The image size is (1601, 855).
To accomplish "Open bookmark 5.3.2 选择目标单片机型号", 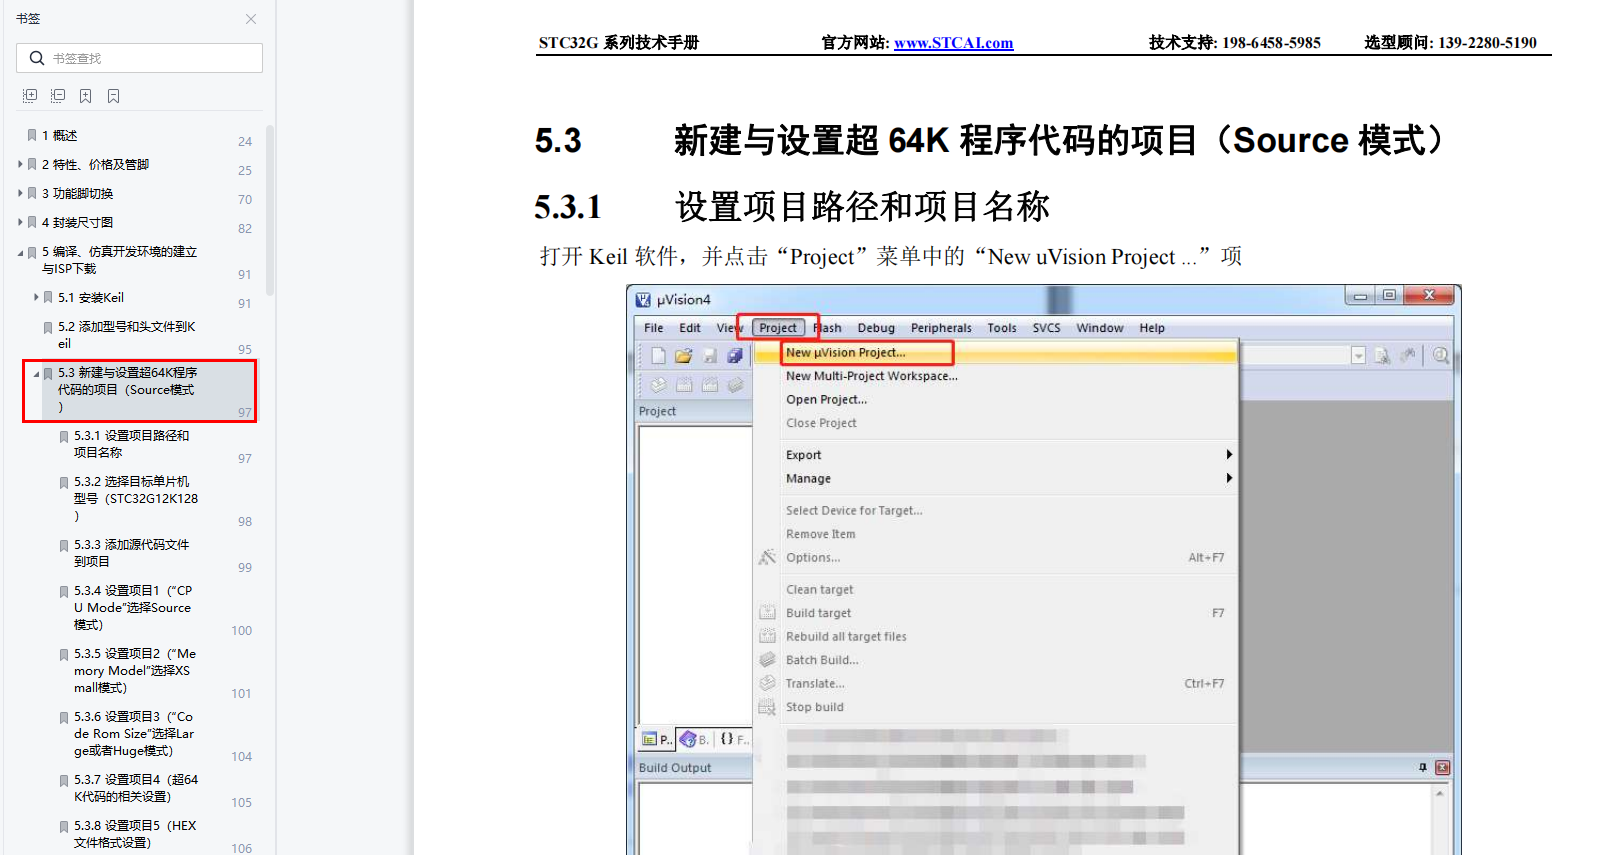I will 136,498.
